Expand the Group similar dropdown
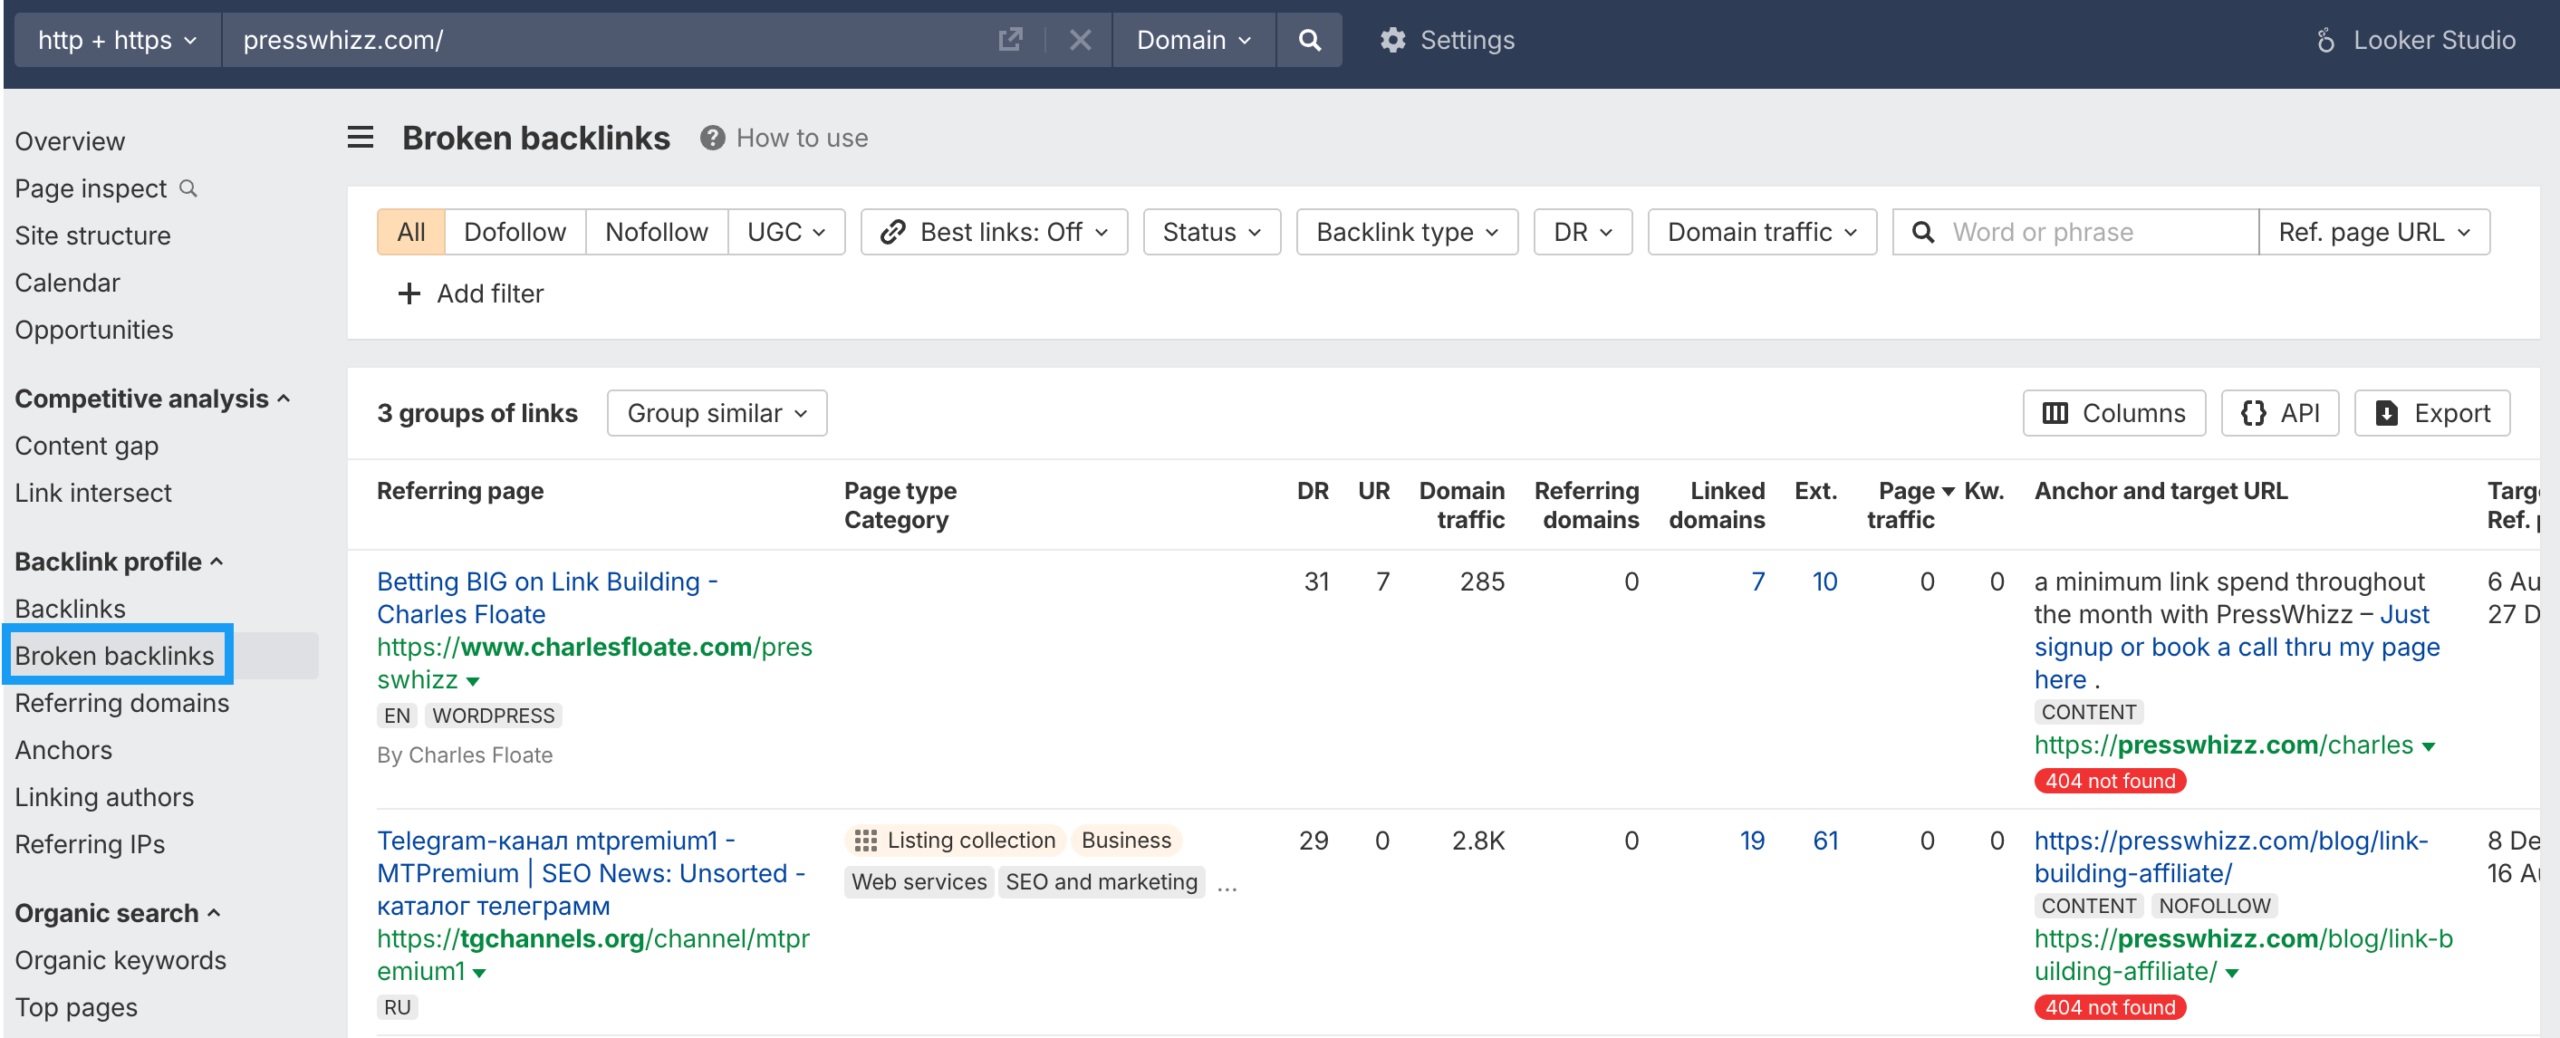2560x1038 pixels. [716, 413]
